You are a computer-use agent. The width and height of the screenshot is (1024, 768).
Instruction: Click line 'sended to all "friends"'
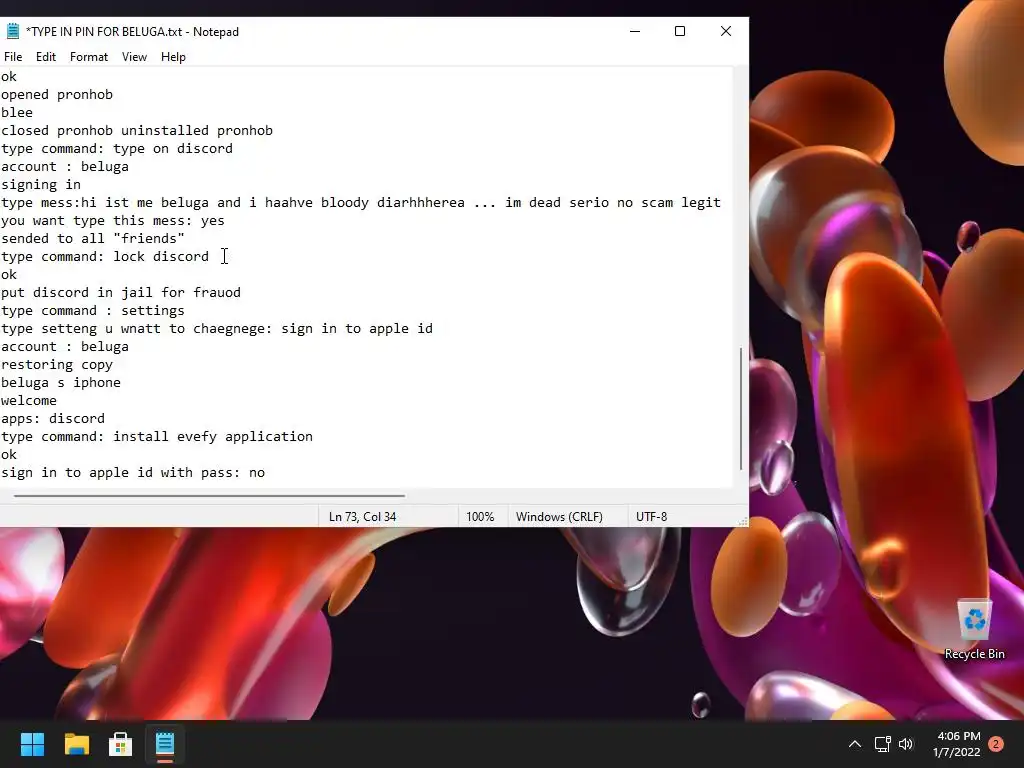pos(93,238)
